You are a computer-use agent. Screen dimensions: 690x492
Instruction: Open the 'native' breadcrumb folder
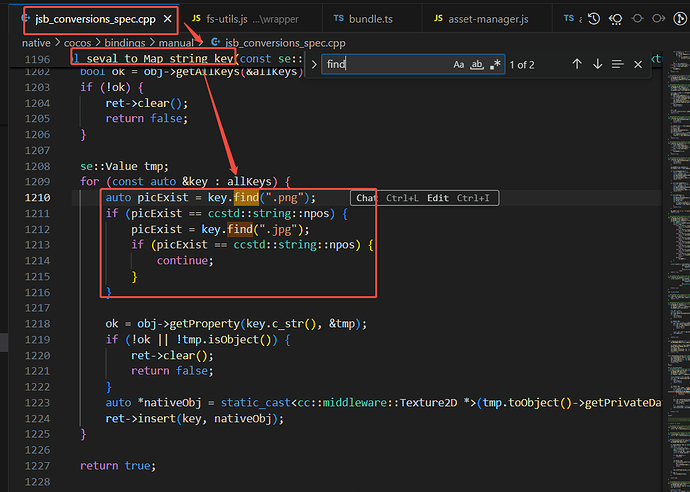point(36,43)
